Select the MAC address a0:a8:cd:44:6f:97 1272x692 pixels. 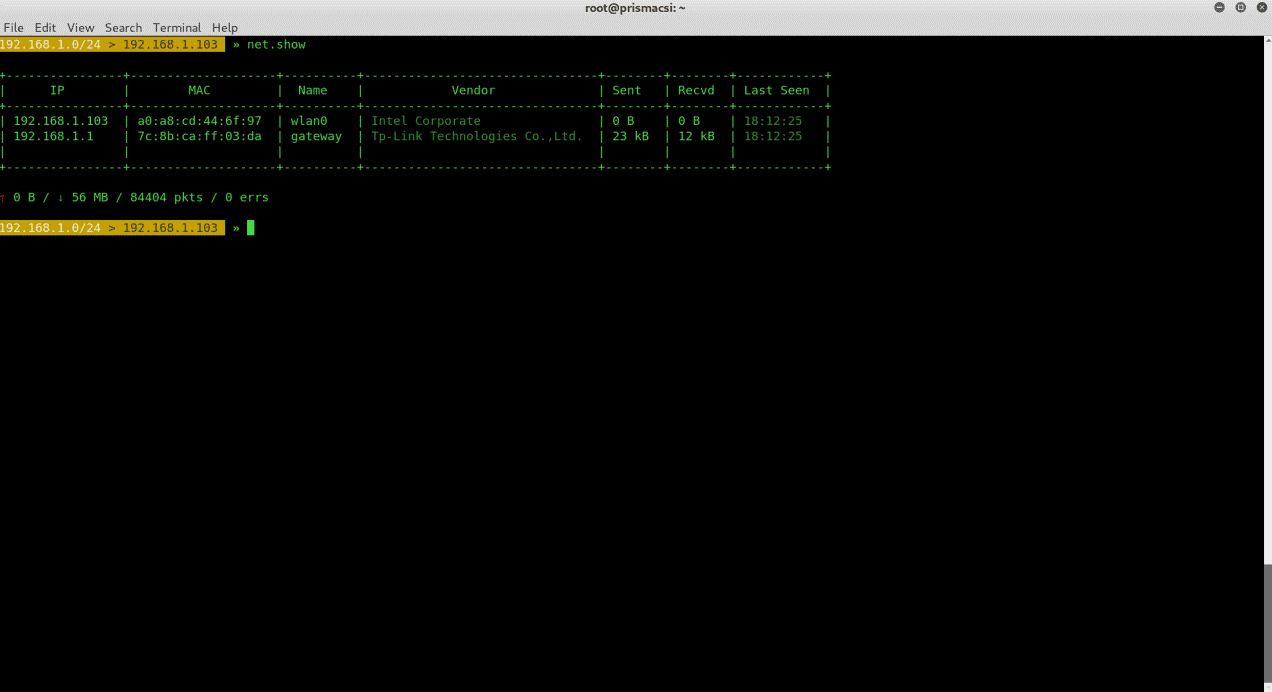click(x=198, y=120)
